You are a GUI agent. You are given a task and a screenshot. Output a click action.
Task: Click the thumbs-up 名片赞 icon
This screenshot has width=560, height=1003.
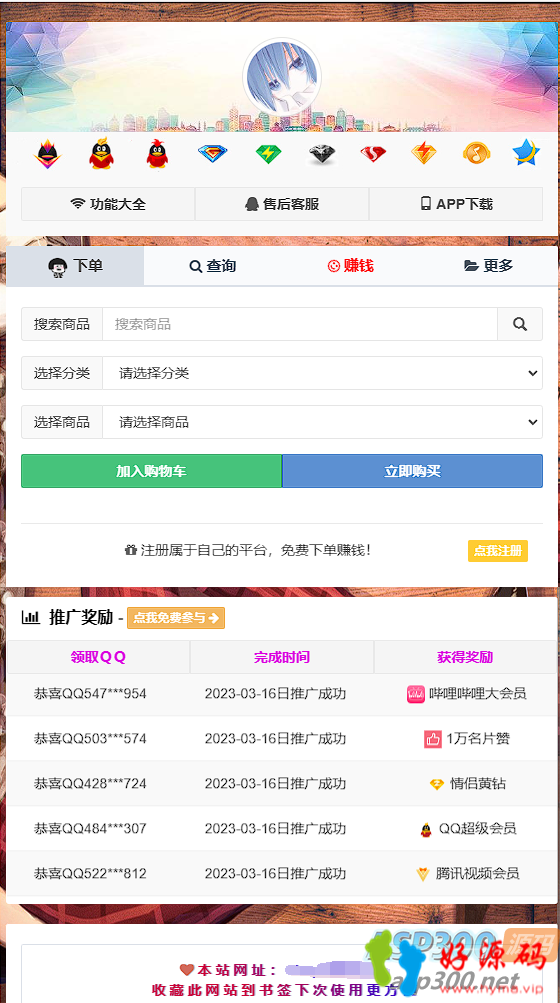433,739
